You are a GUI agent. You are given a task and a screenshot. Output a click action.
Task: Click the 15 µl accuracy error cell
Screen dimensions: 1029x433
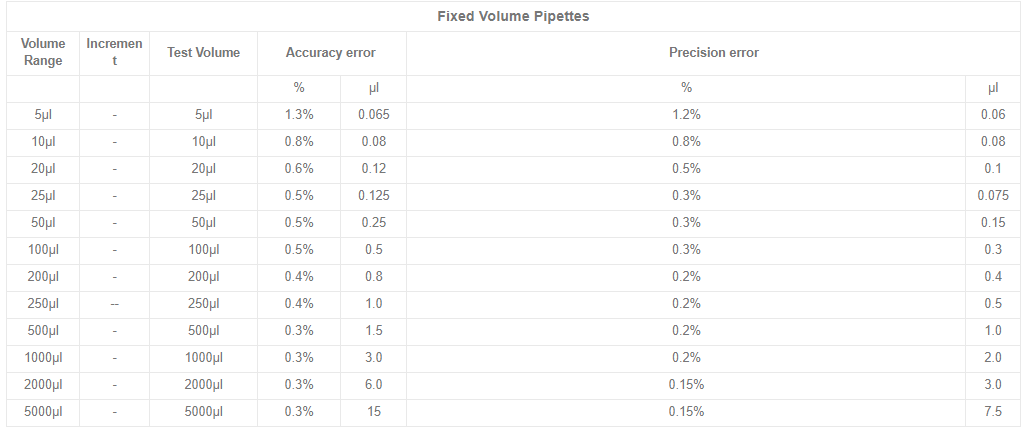click(373, 412)
